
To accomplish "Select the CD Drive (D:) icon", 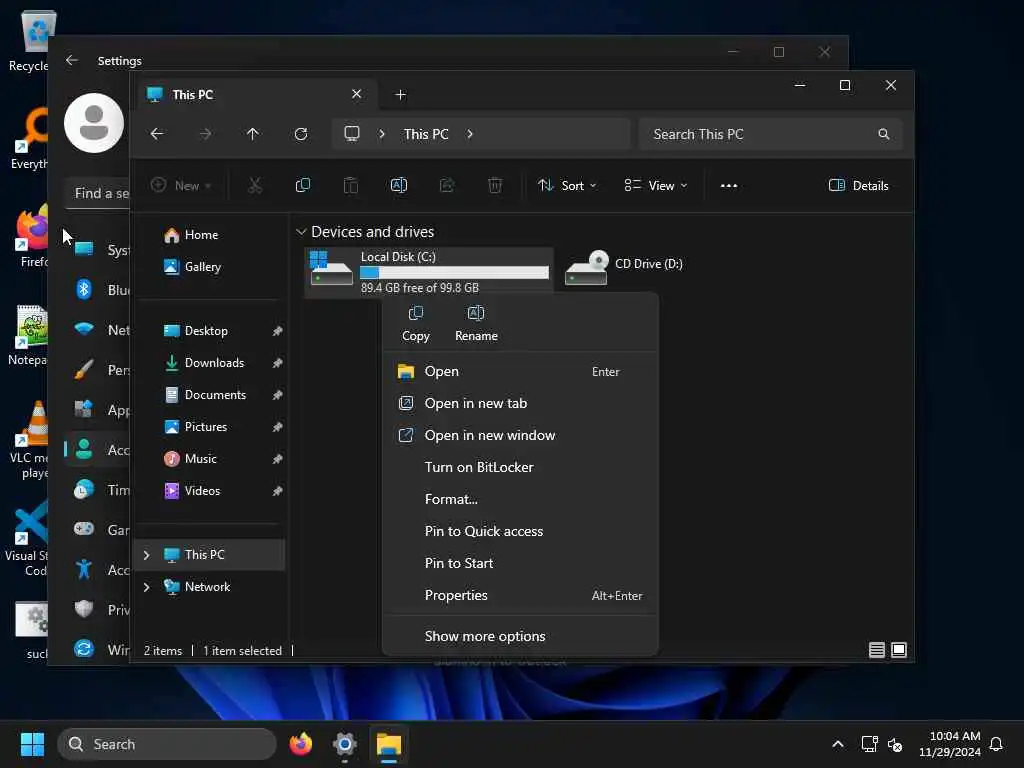I will pyautogui.click(x=586, y=268).
